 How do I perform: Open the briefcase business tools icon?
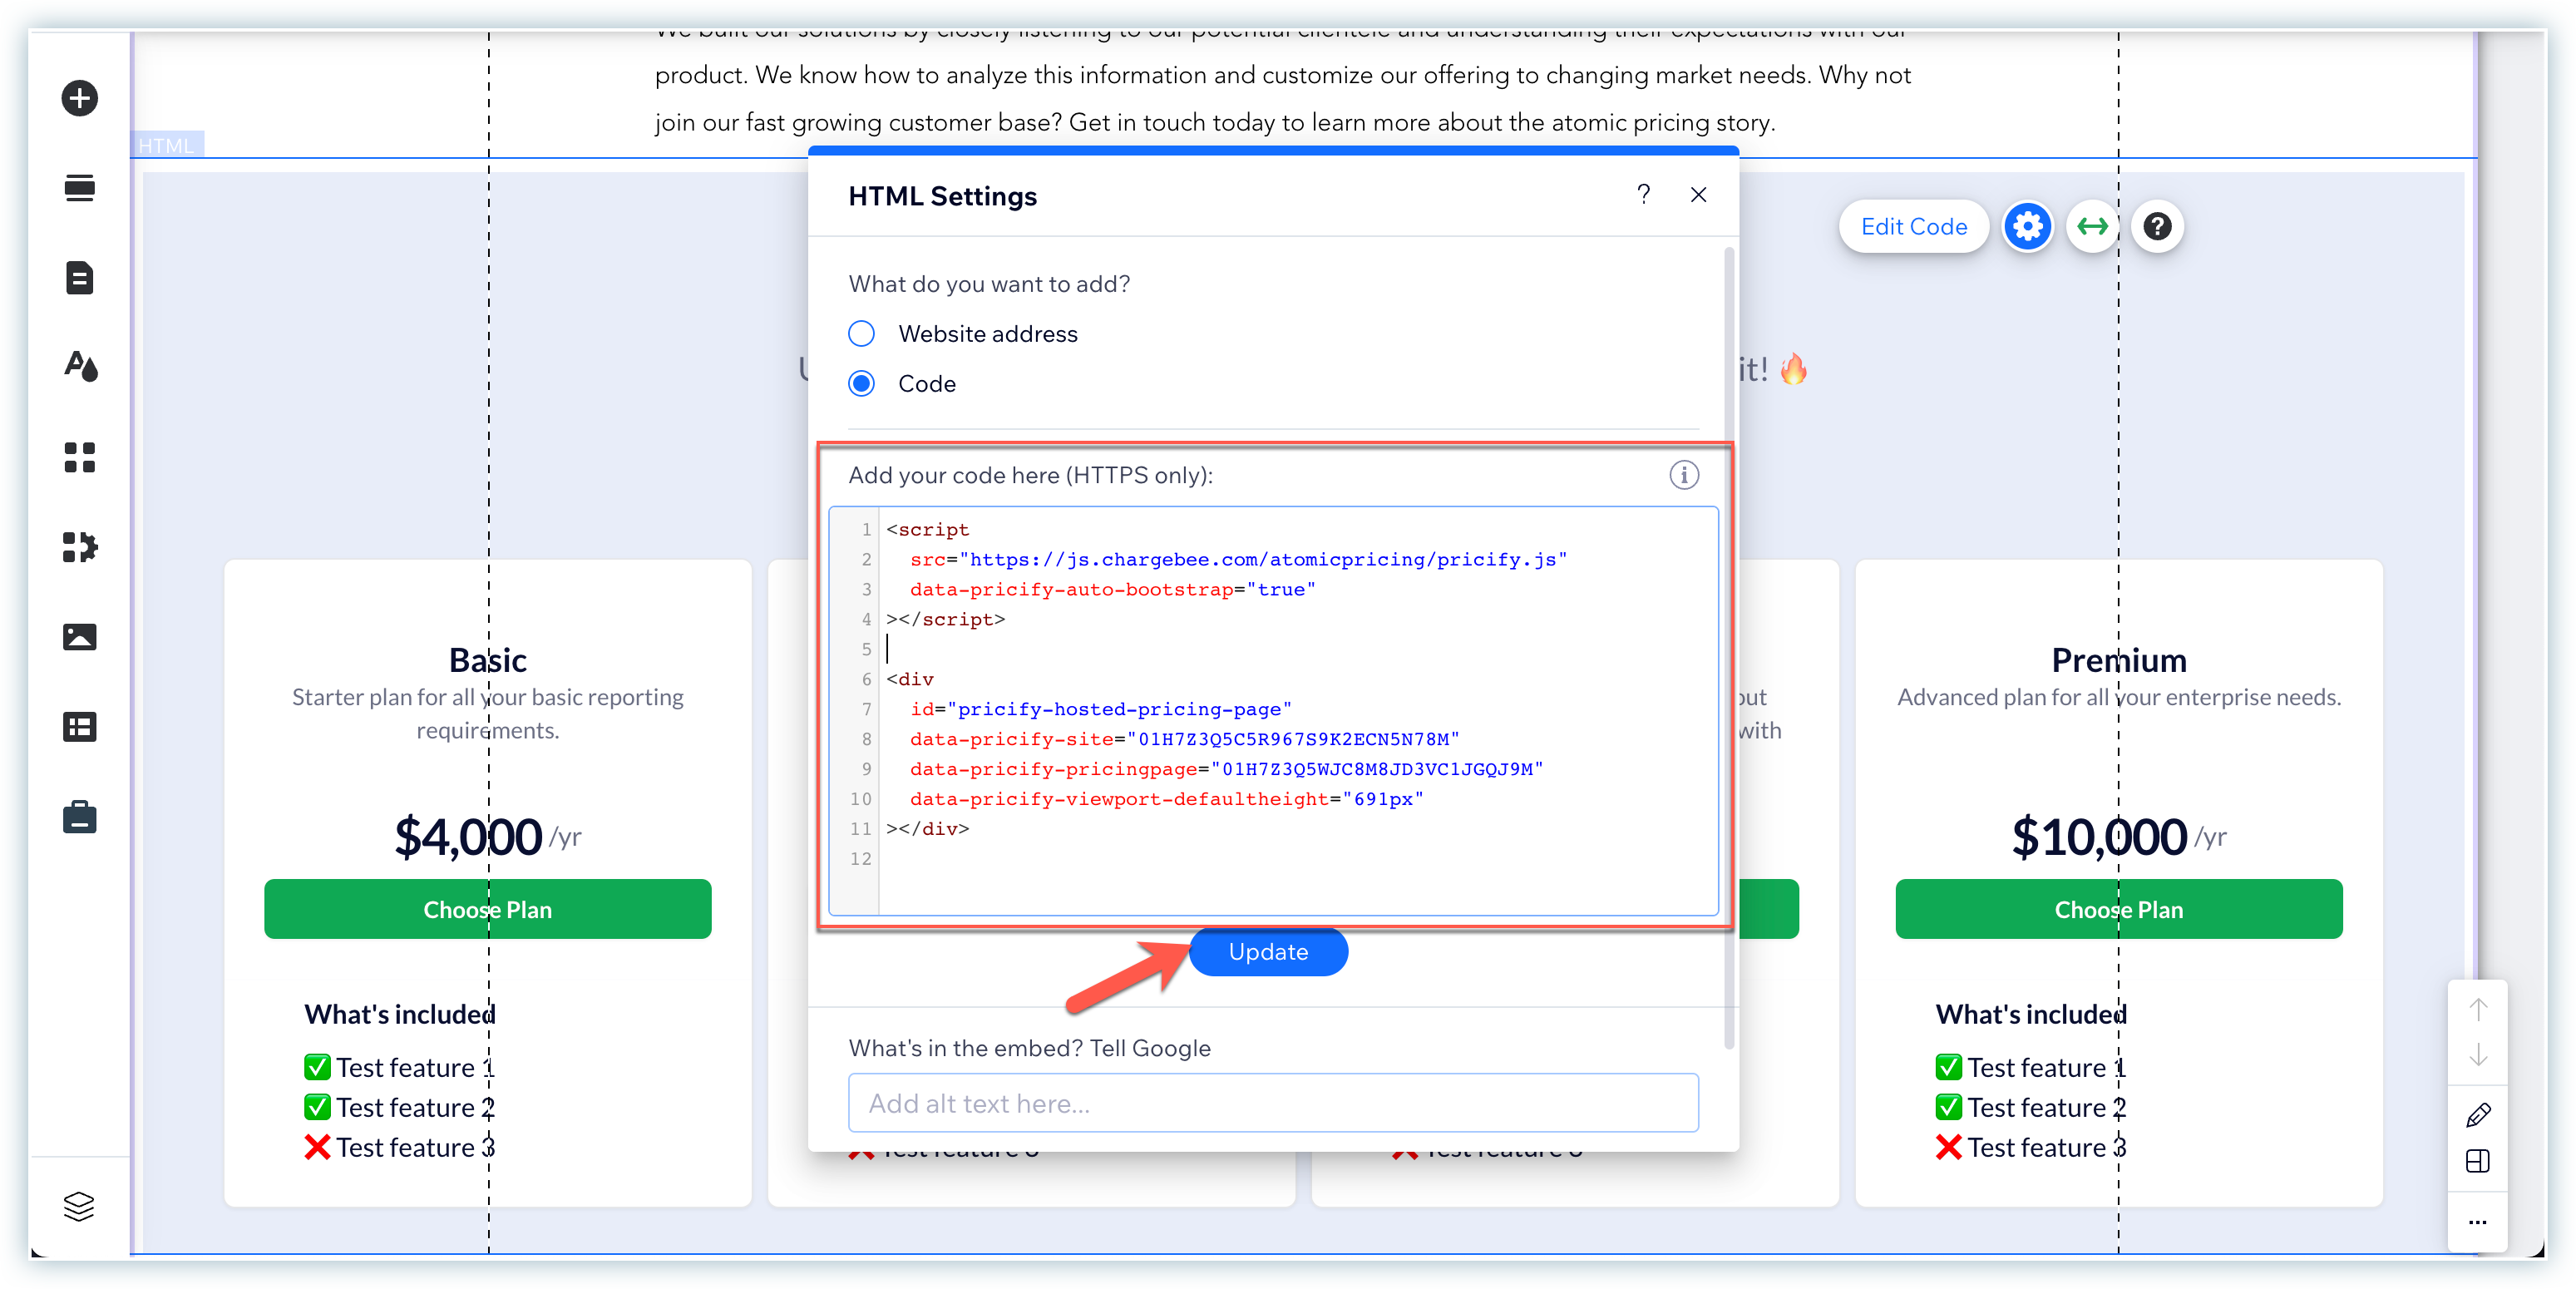[x=80, y=817]
